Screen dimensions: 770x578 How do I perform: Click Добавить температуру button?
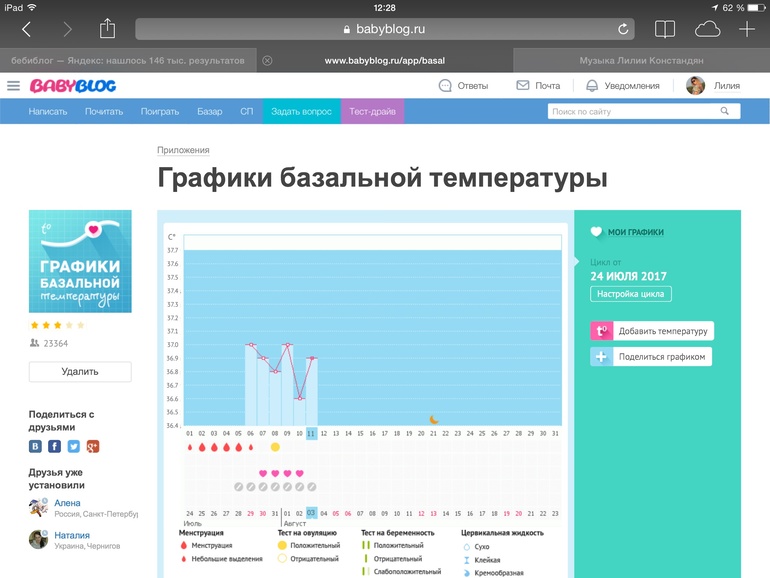652,331
